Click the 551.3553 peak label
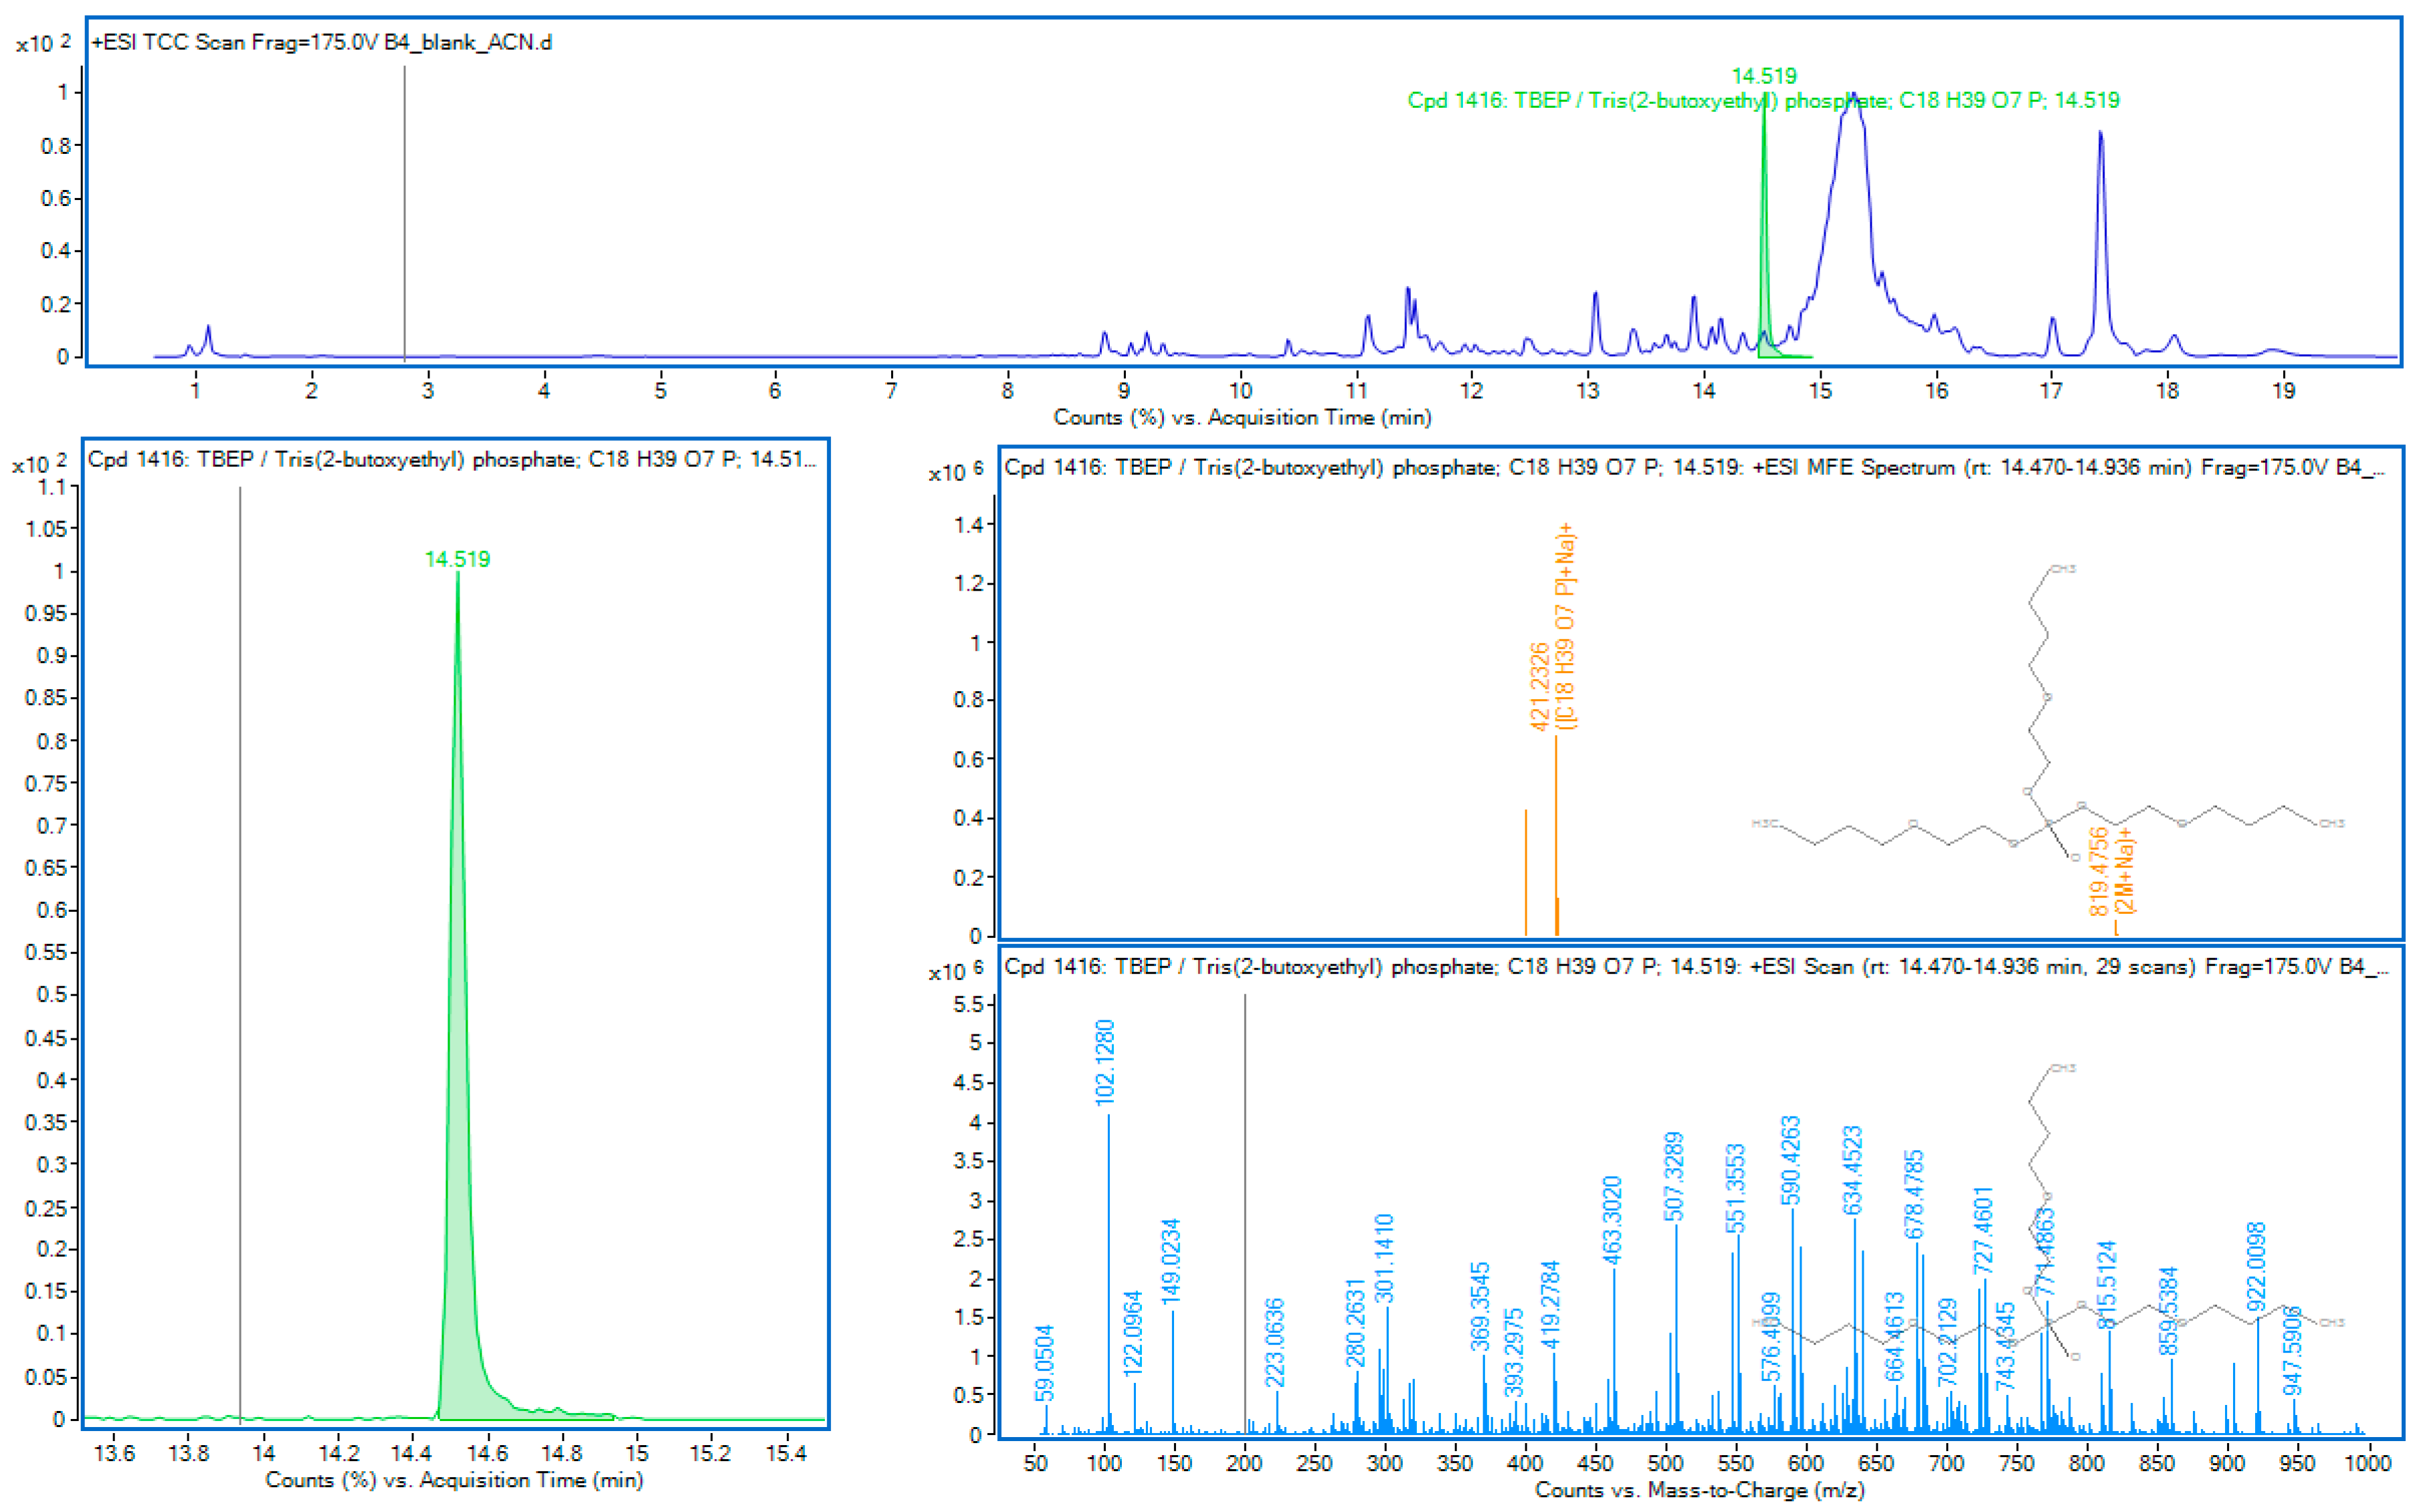The width and height of the screenshot is (2417, 1512). click(1734, 1188)
